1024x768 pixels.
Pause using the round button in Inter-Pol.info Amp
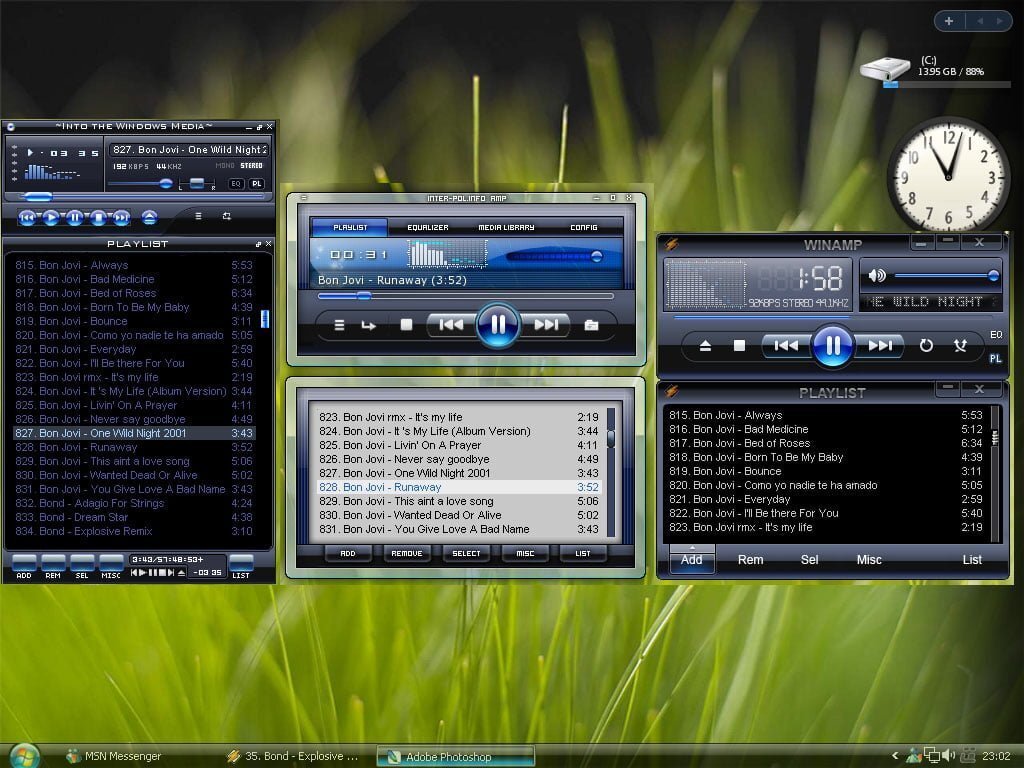[x=498, y=325]
